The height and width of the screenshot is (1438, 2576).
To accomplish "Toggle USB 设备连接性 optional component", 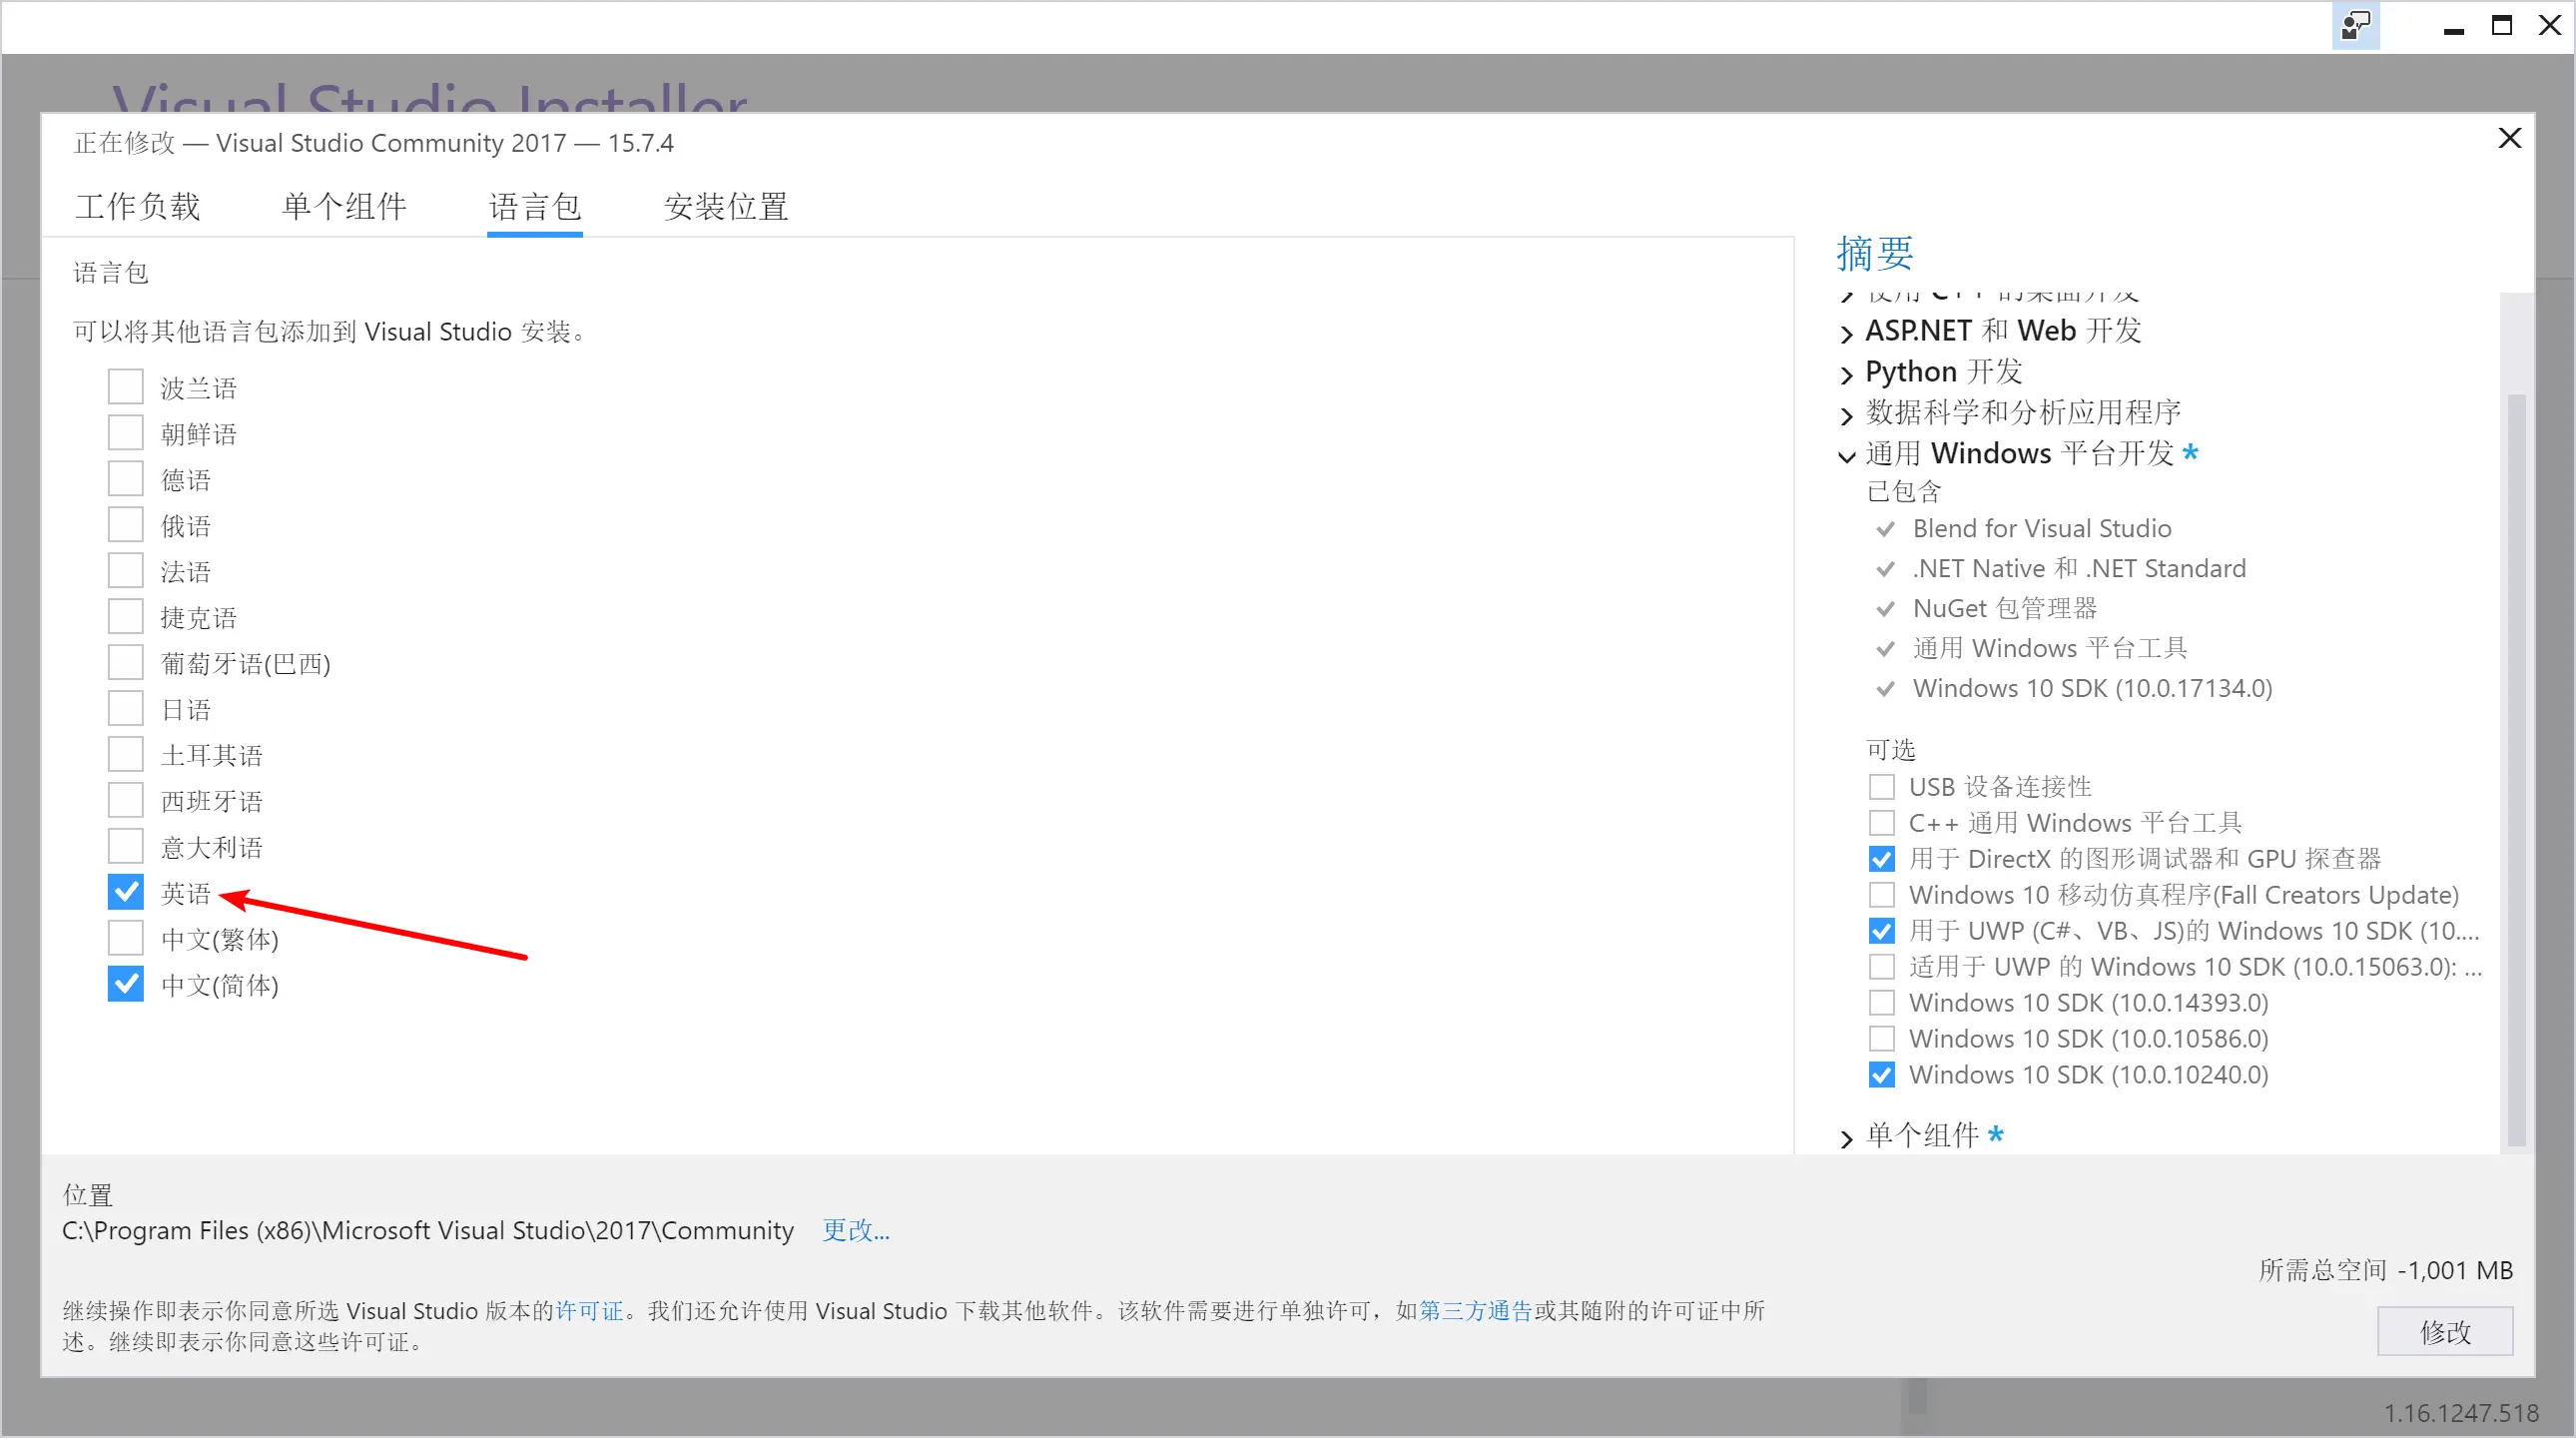I will [x=1881, y=787].
